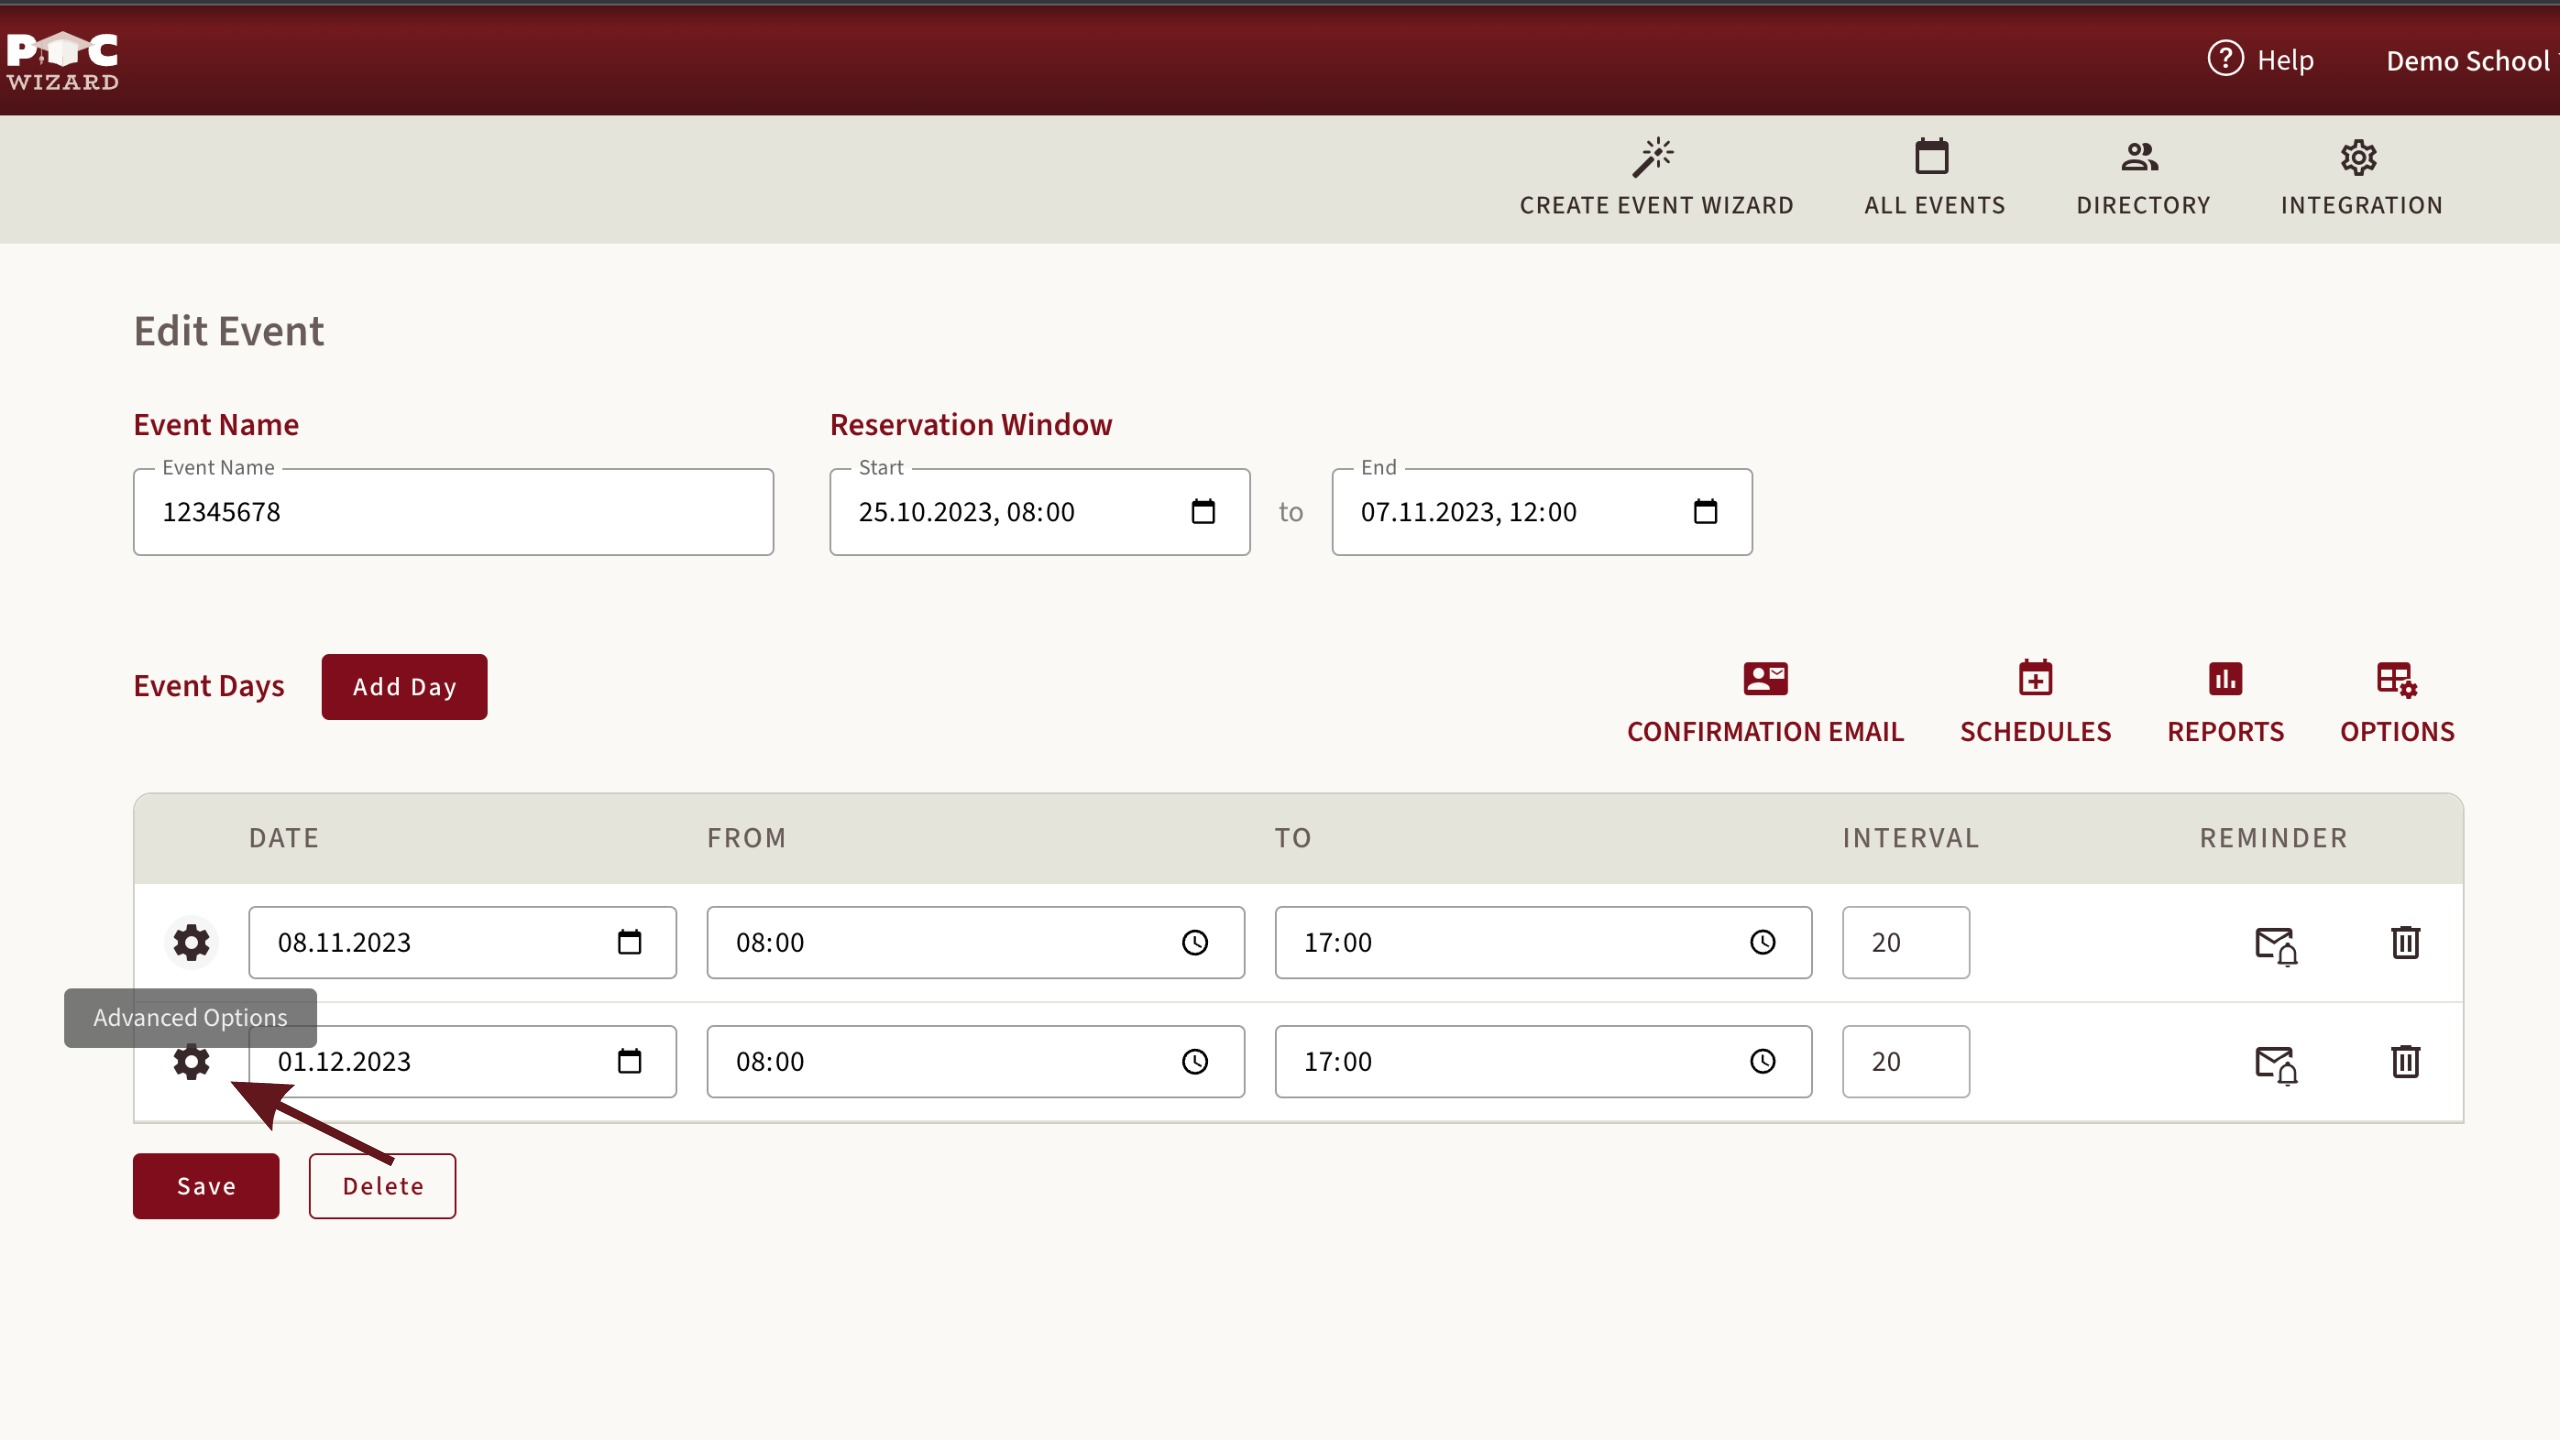Open calendar picker for reservation End
Viewport: 2560px width, 1440px height.
1705,512
